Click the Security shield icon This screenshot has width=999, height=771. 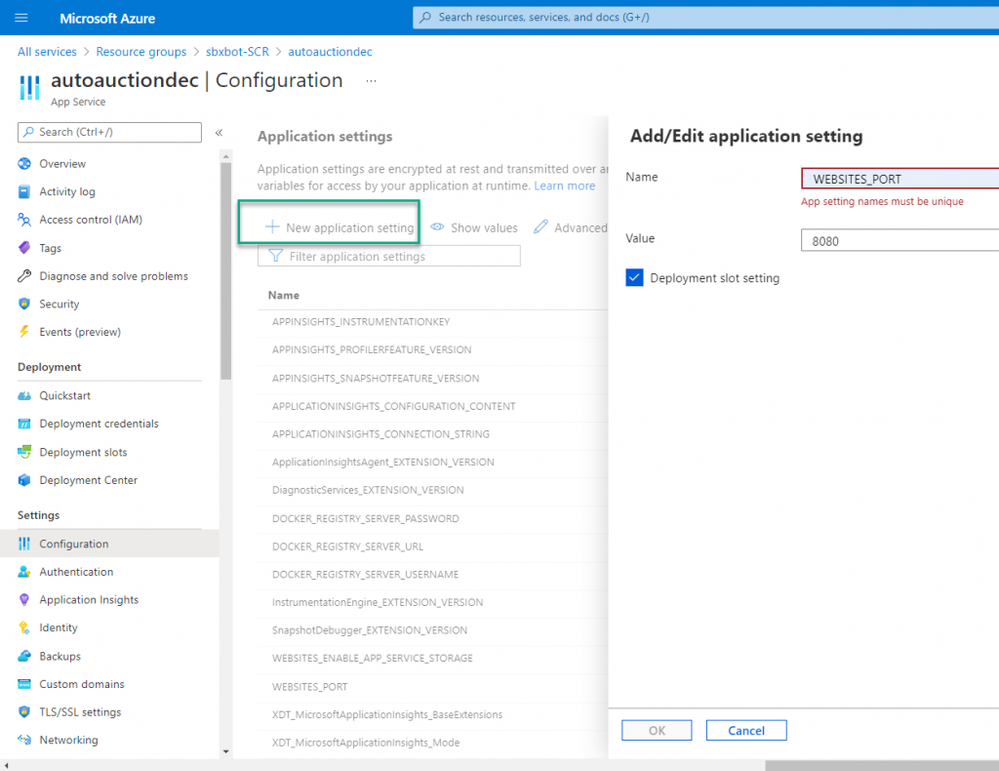pos(24,304)
